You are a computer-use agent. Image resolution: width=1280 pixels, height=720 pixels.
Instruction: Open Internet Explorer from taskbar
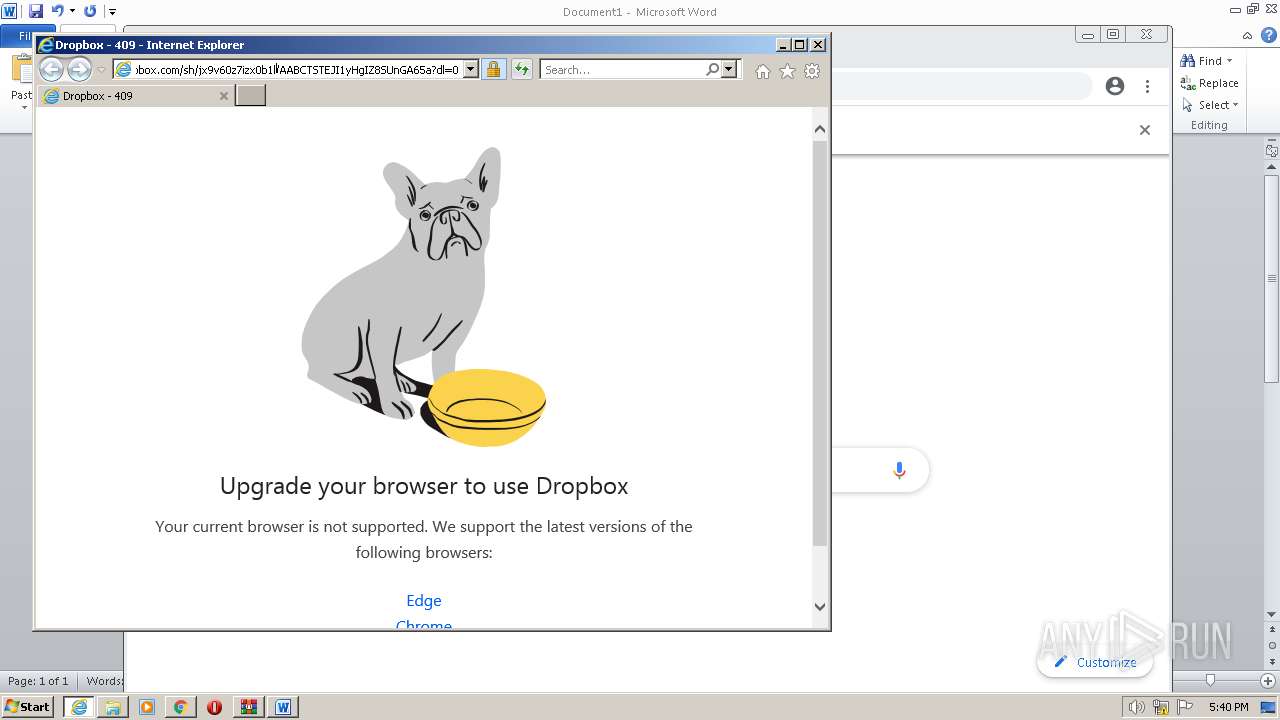point(79,707)
